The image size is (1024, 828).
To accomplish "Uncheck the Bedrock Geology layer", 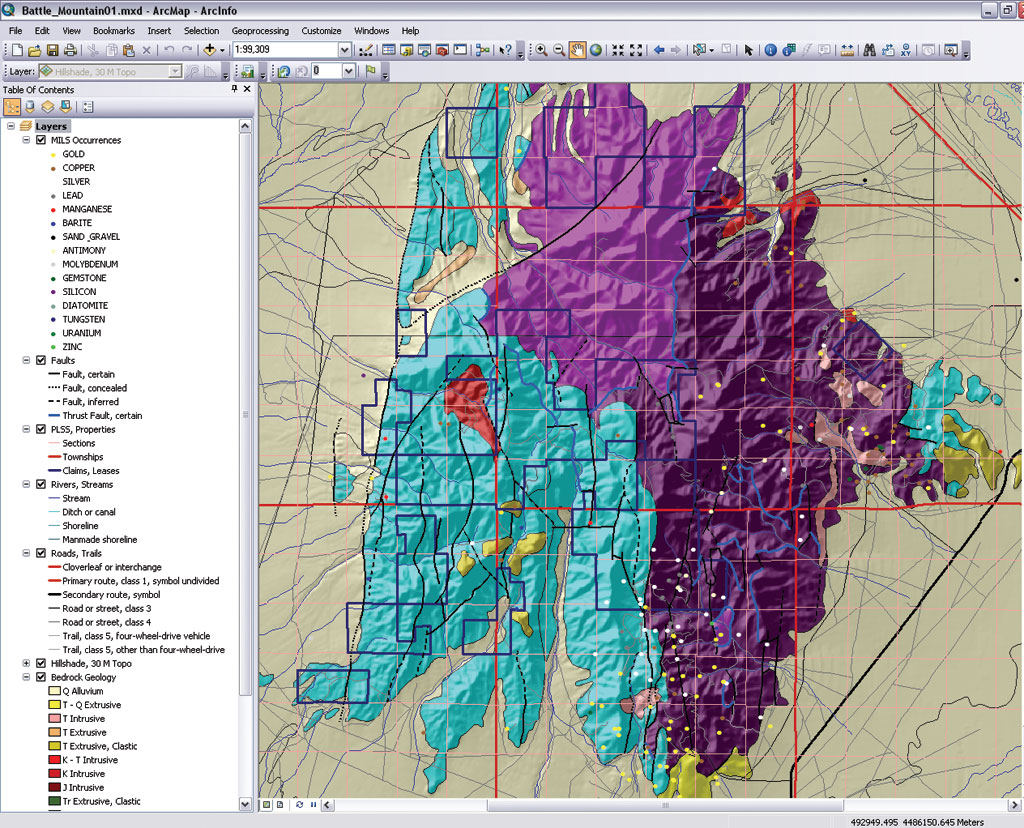I will (x=41, y=677).
